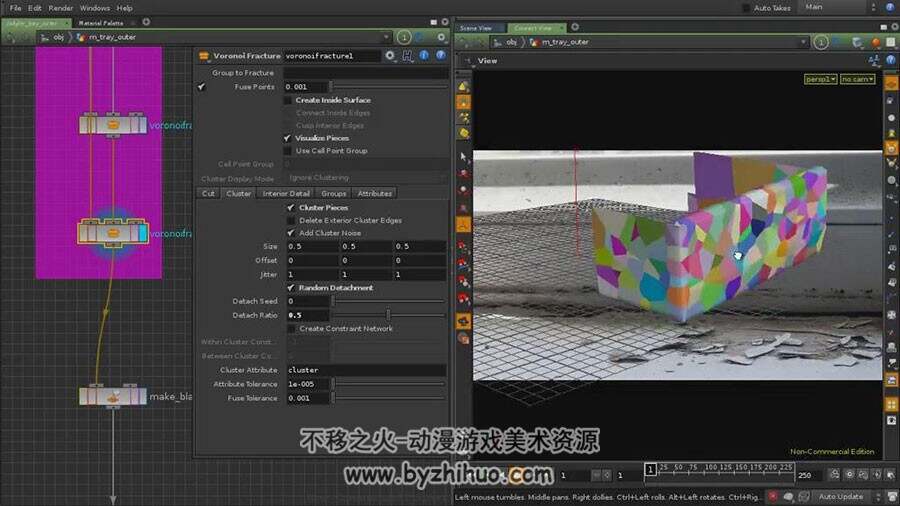This screenshot has height=506, width=900.
Task: Click obj in the network path bar
Action: (59, 37)
